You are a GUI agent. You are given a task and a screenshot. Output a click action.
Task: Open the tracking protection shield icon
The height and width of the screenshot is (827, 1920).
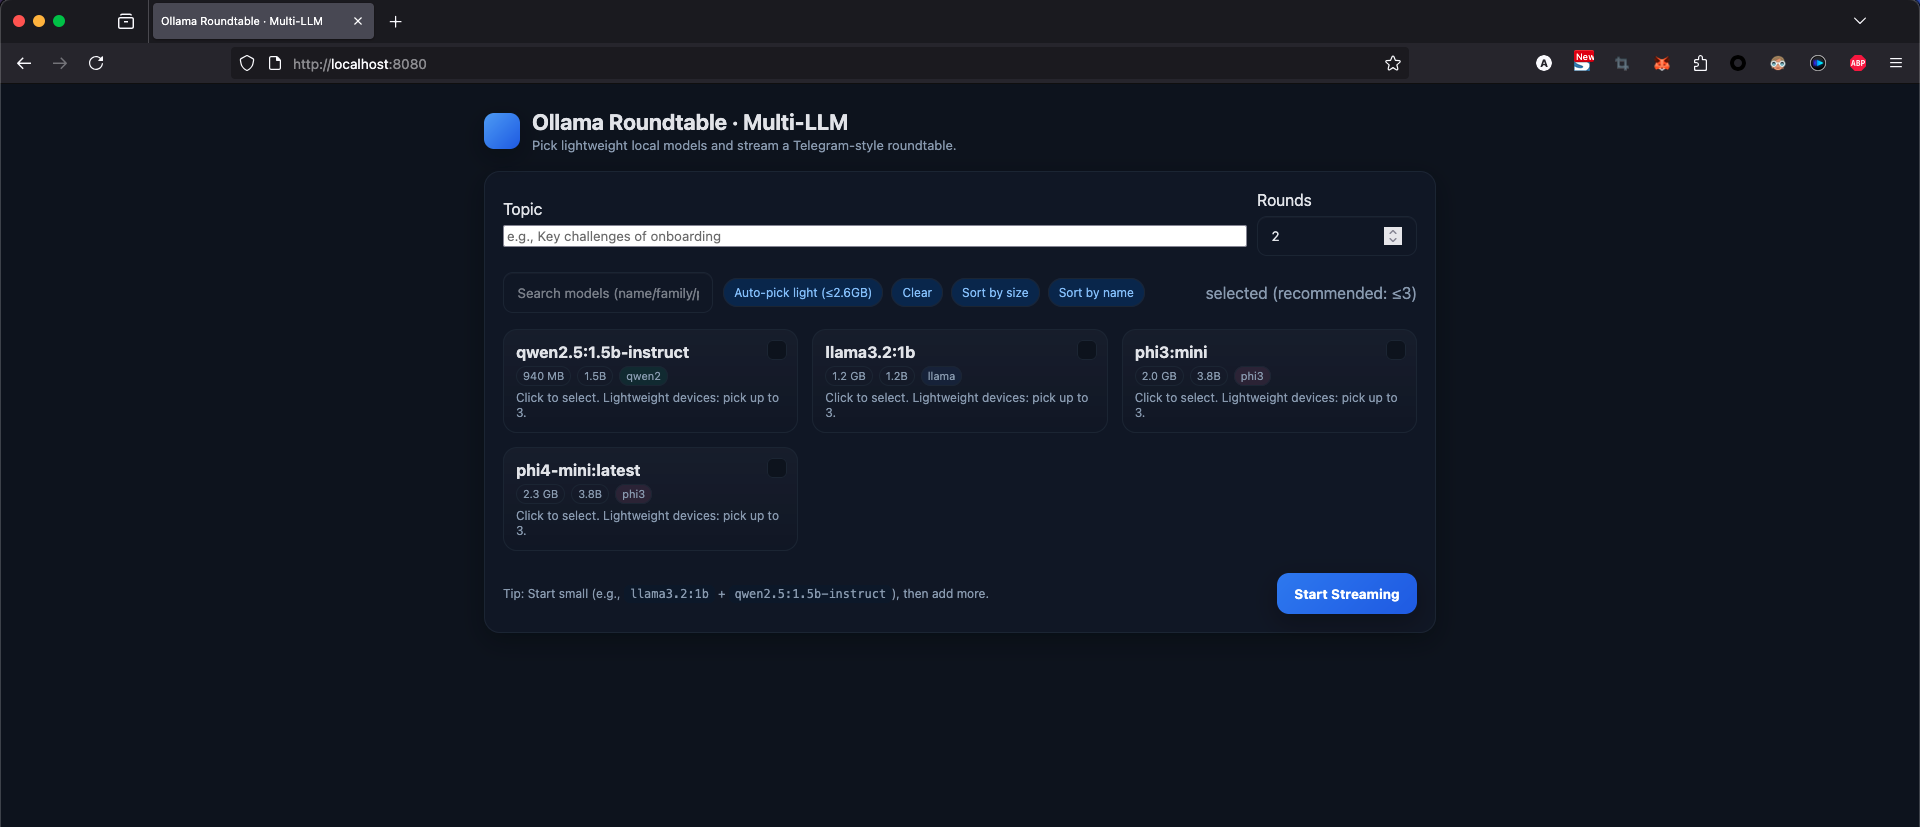coord(247,63)
